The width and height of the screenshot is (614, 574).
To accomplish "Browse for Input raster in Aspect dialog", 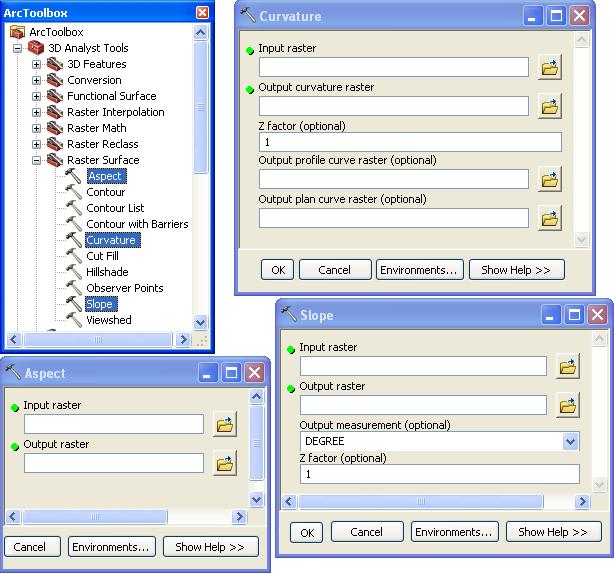I will [x=225, y=424].
